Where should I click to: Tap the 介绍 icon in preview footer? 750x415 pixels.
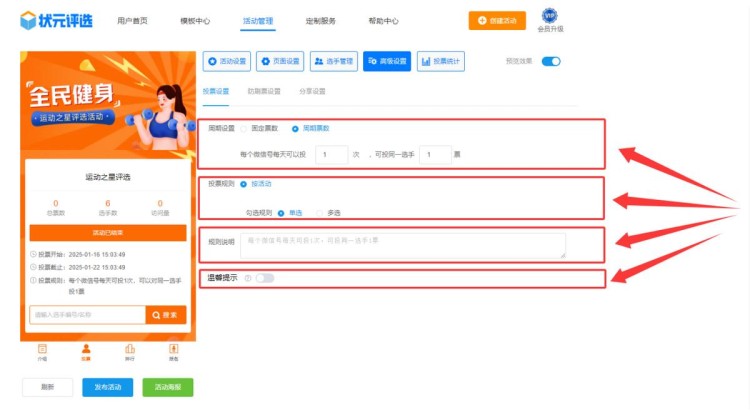(x=42, y=350)
